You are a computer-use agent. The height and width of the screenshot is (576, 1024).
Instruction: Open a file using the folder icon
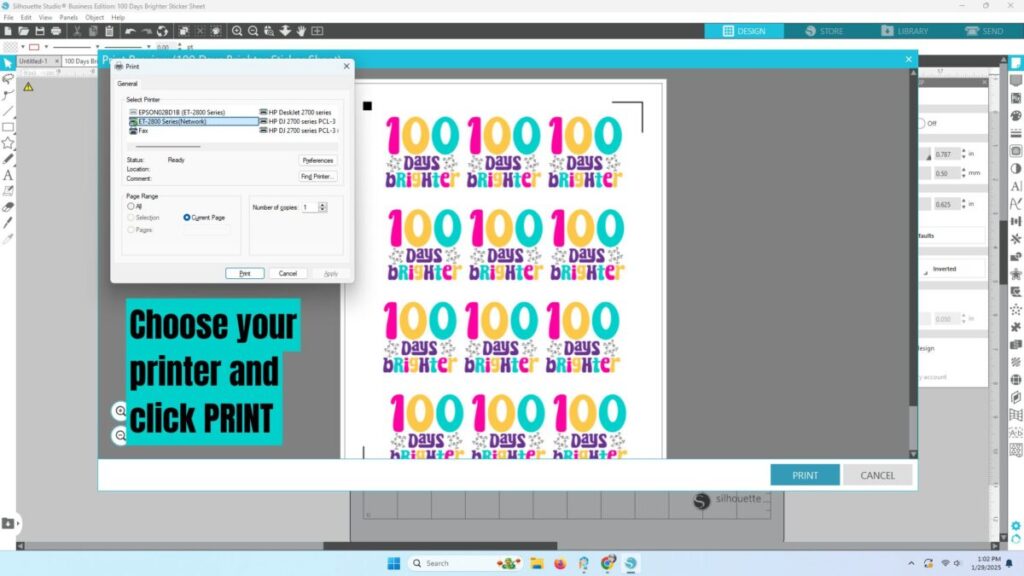(24, 31)
